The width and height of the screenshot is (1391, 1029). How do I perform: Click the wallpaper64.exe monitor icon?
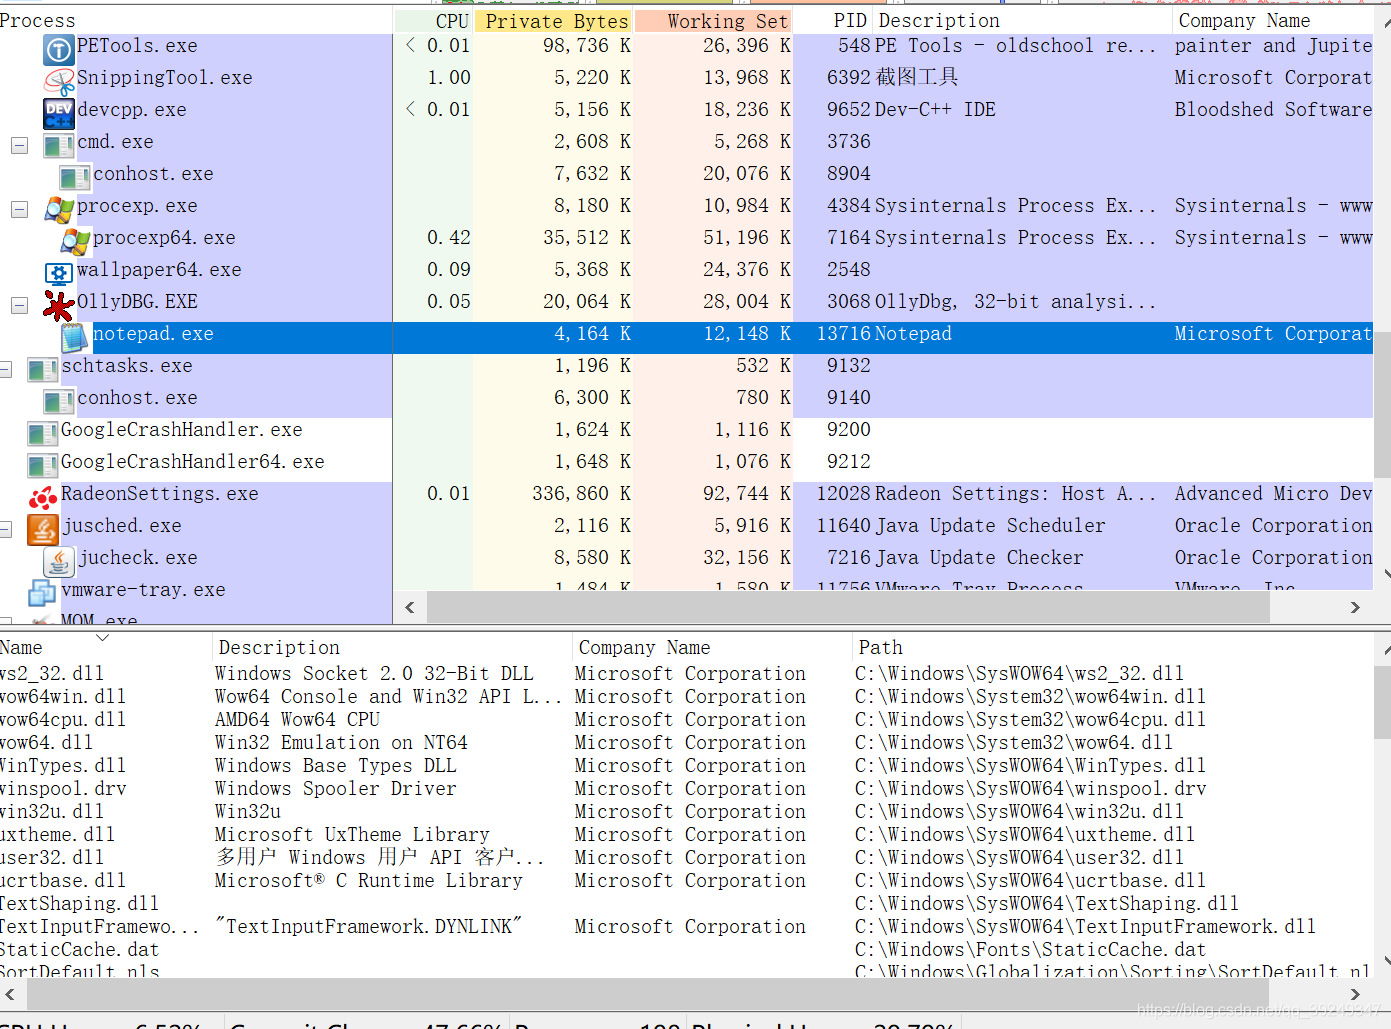59,272
